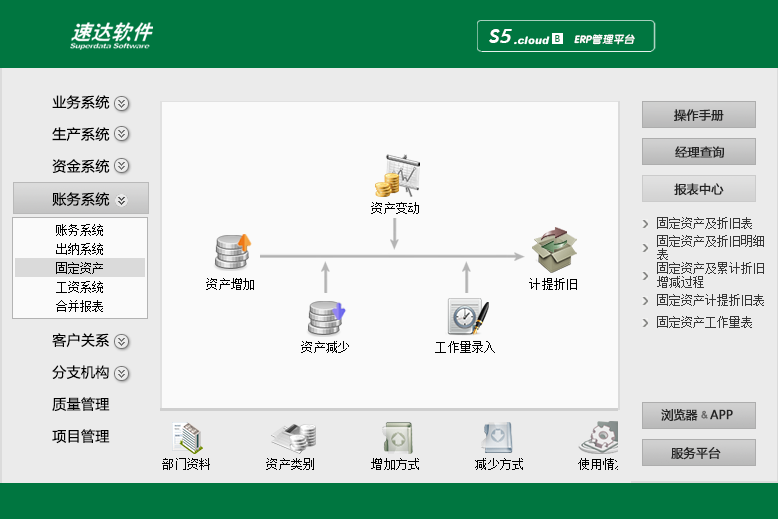This screenshot has width=778, height=521.
Task: Open 项目管理 module
Action: pos(80,437)
